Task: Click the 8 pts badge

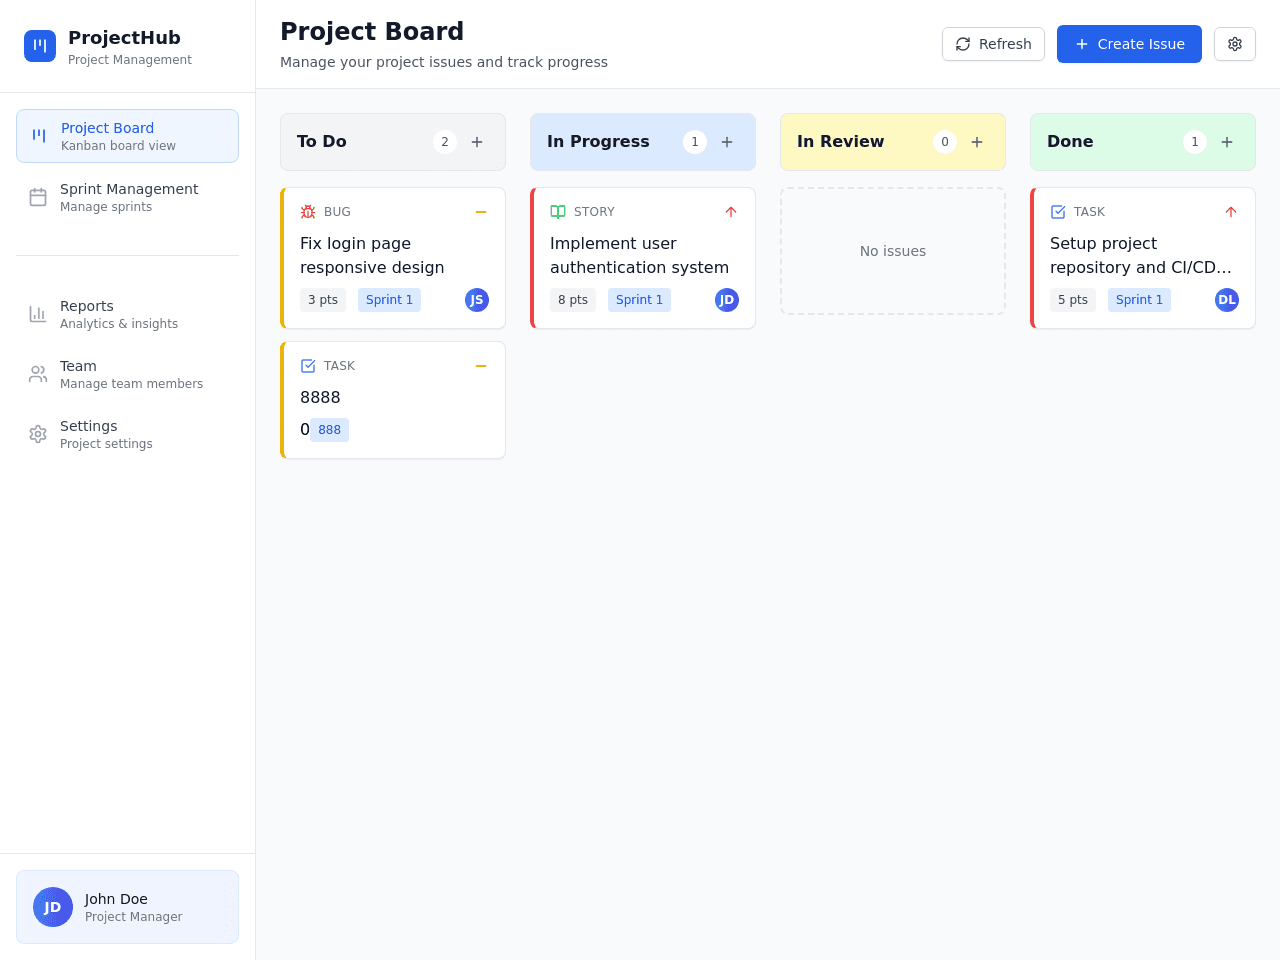Action: (573, 300)
